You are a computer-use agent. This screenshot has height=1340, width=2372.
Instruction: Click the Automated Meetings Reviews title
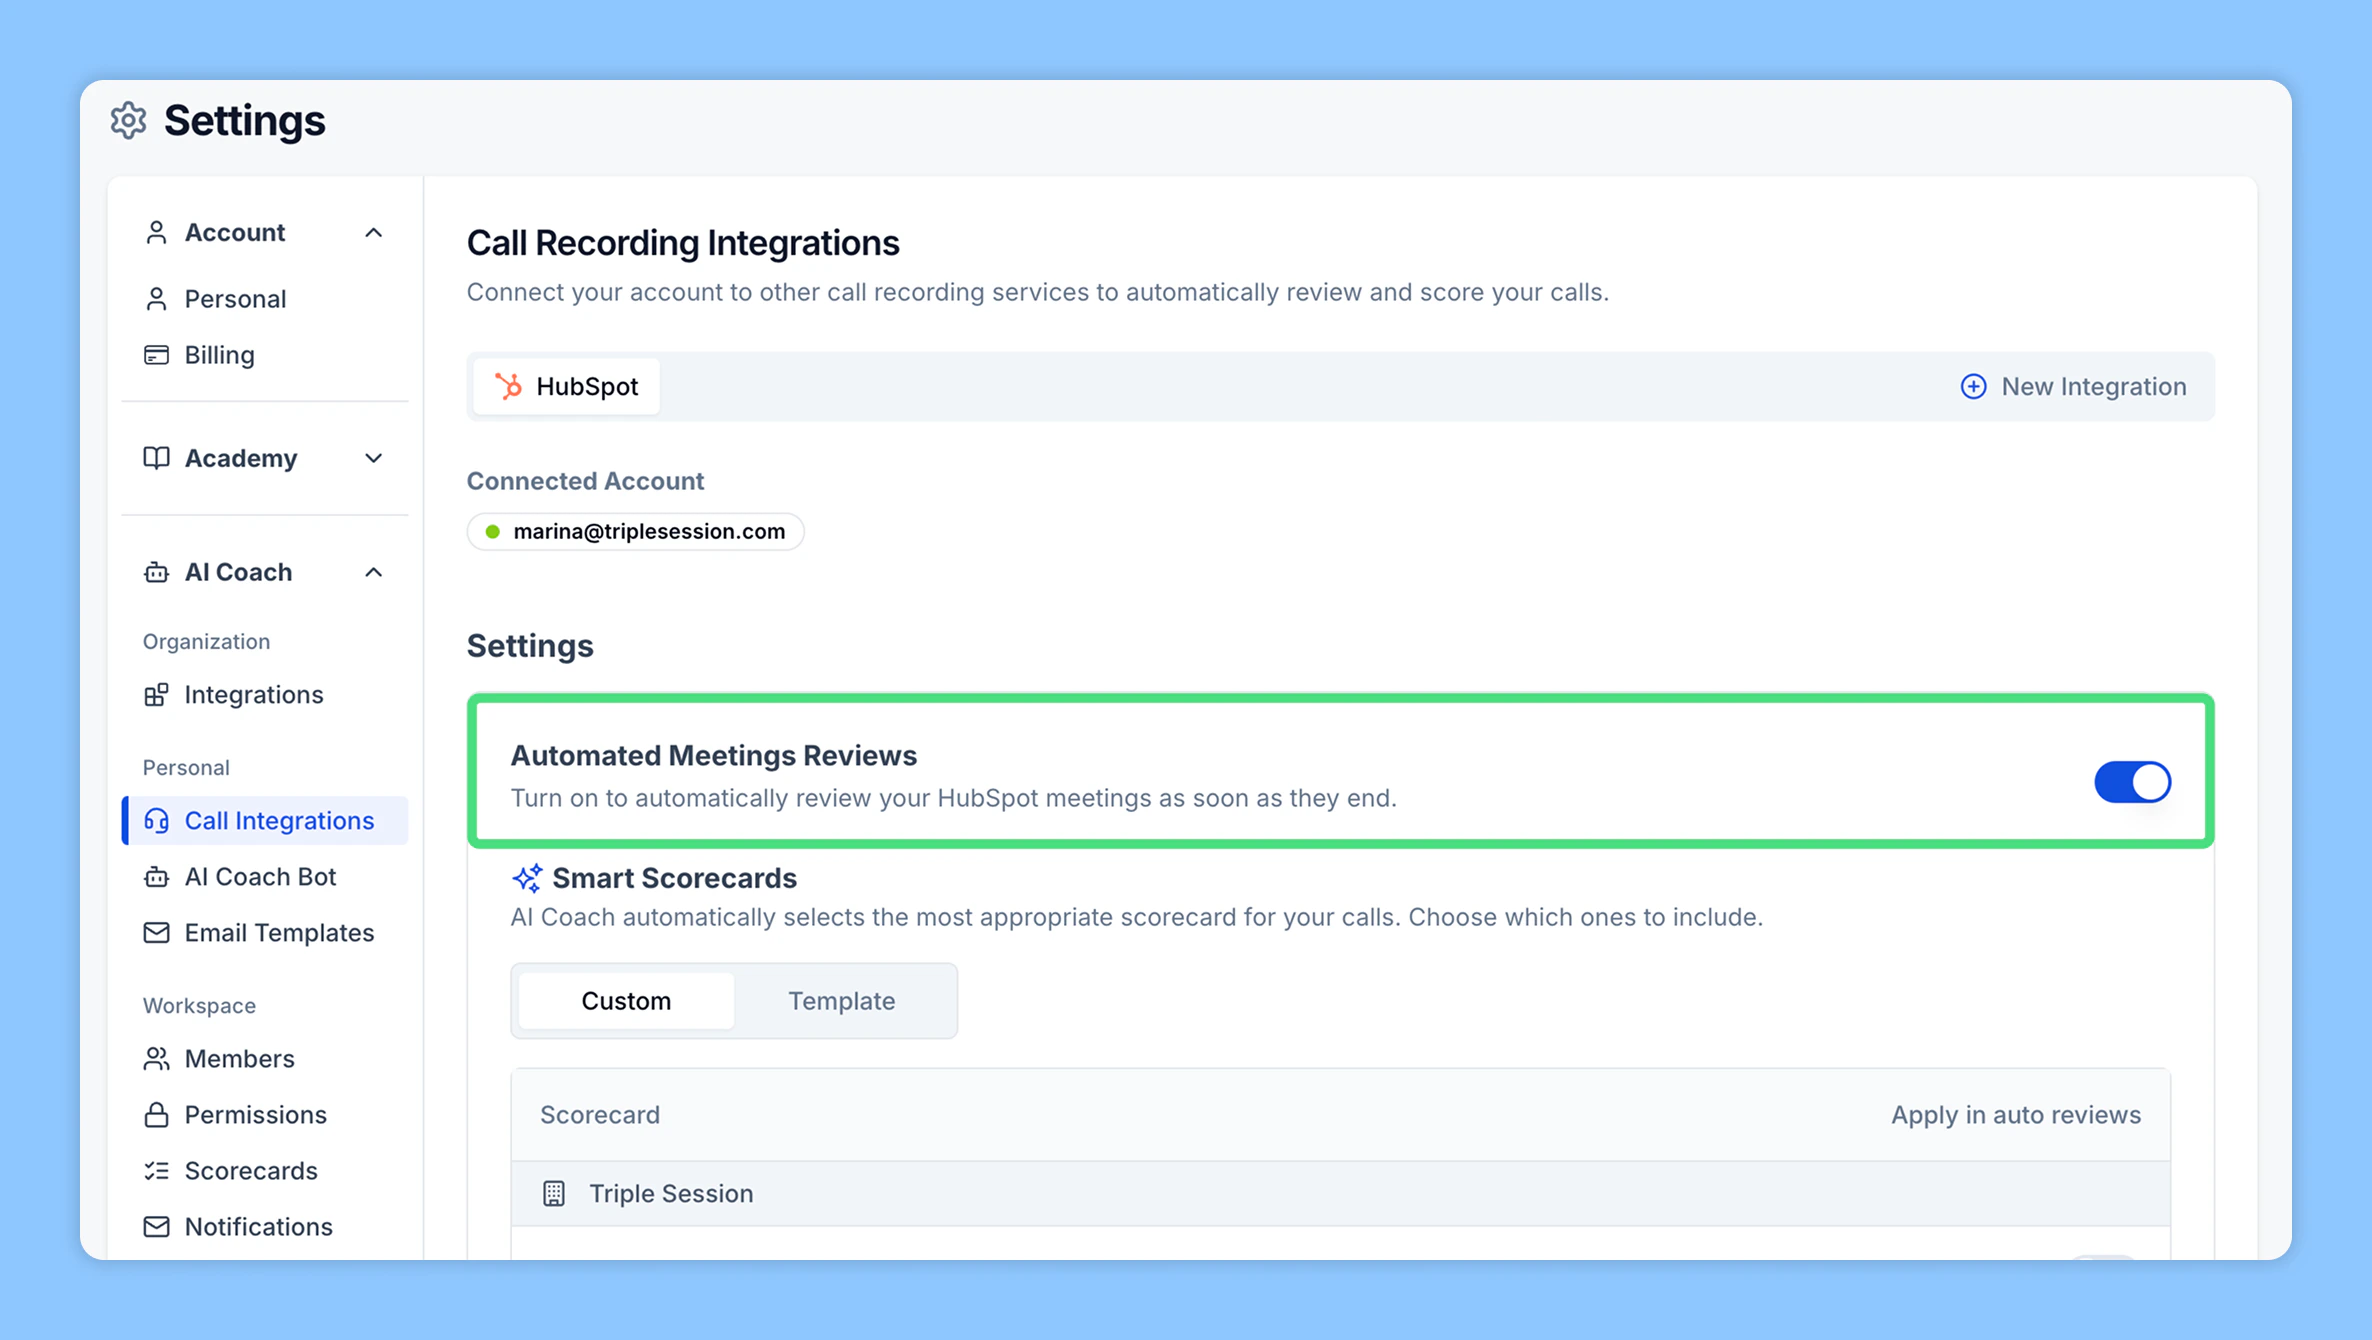tap(713, 756)
